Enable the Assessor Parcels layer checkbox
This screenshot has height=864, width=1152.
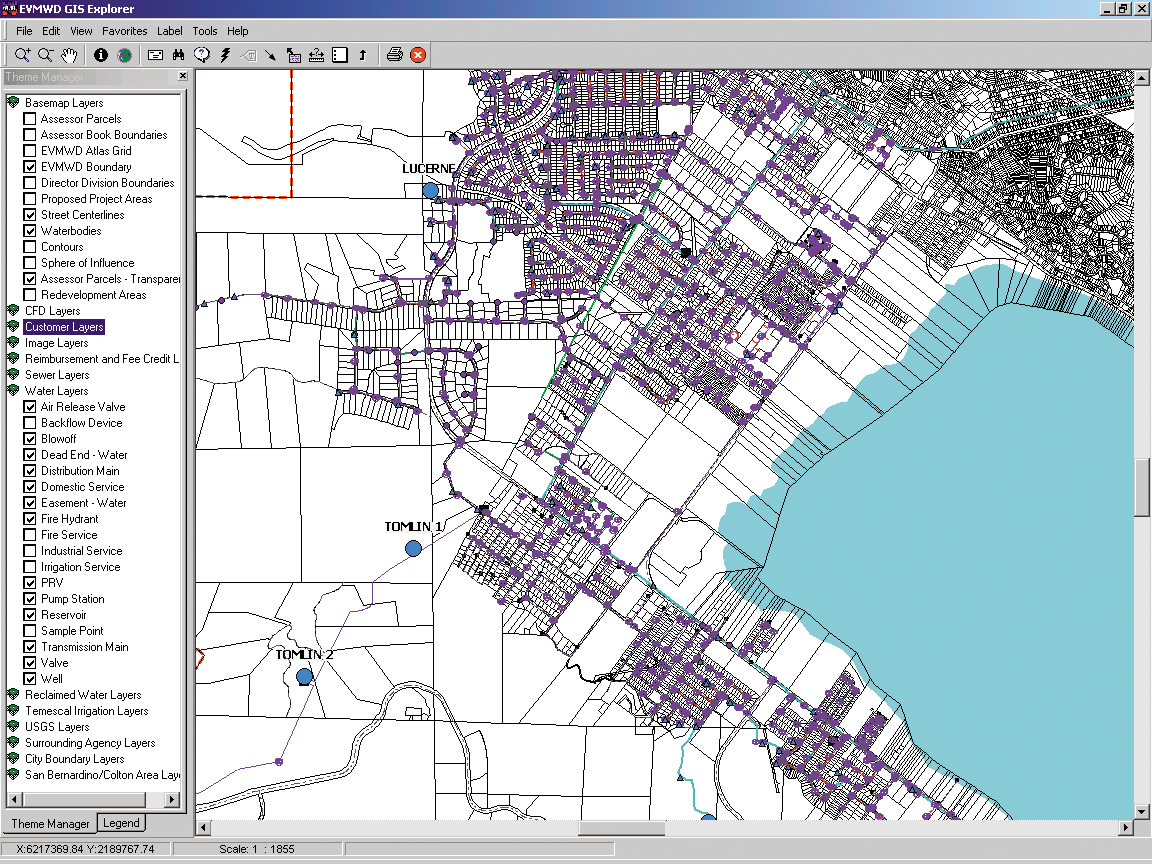(30, 119)
